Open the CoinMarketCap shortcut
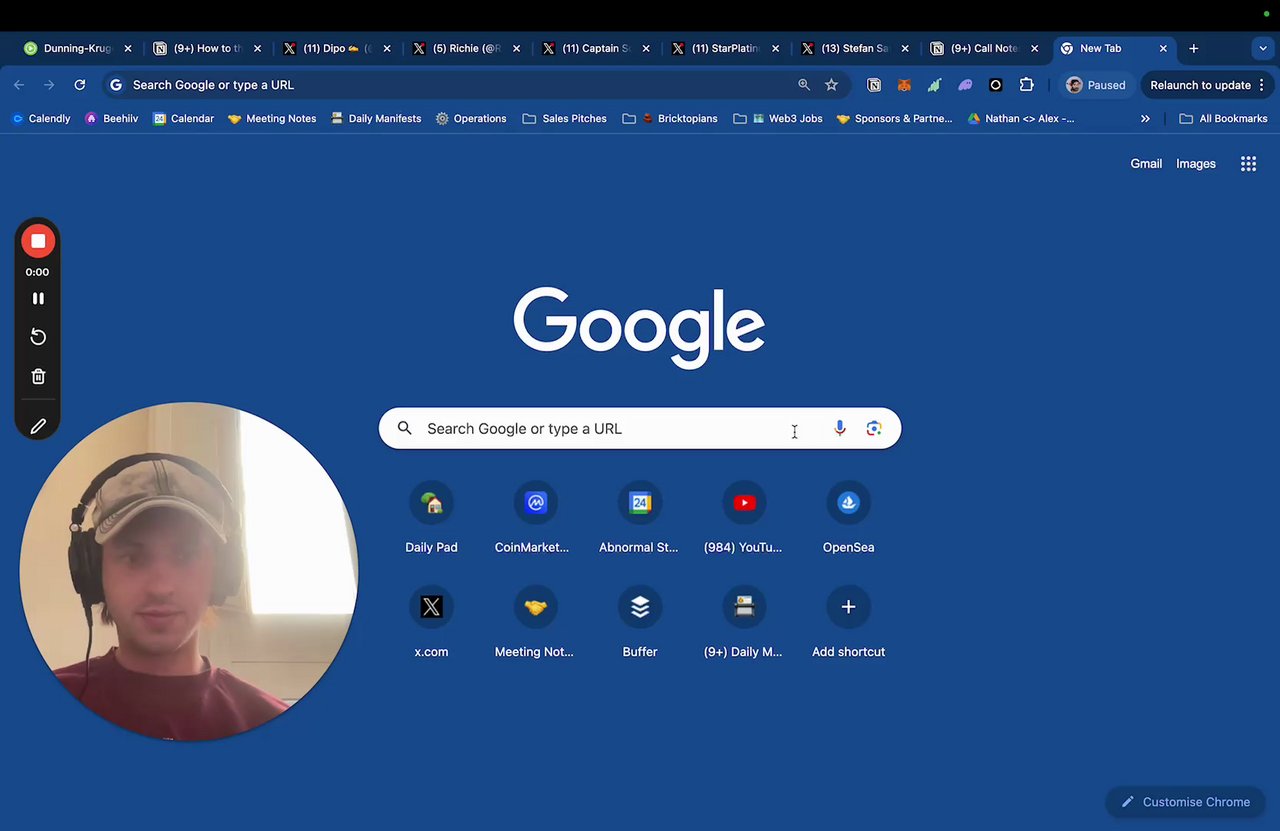The image size is (1280, 831). click(x=535, y=519)
